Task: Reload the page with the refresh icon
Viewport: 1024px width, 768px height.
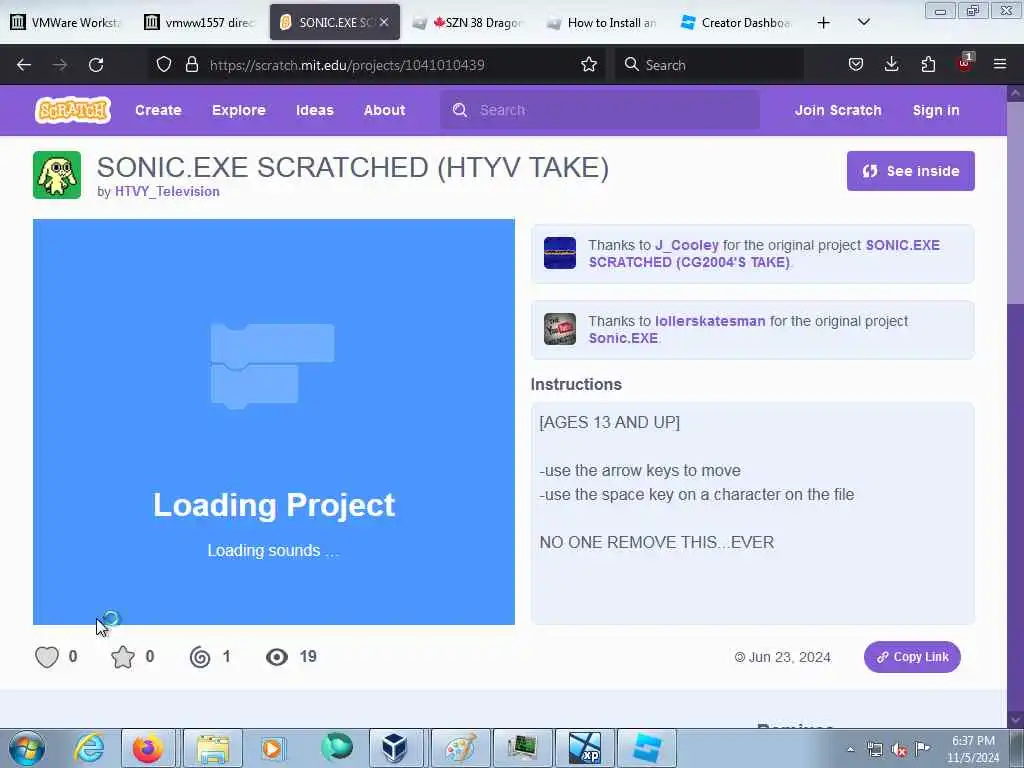Action: click(96, 65)
